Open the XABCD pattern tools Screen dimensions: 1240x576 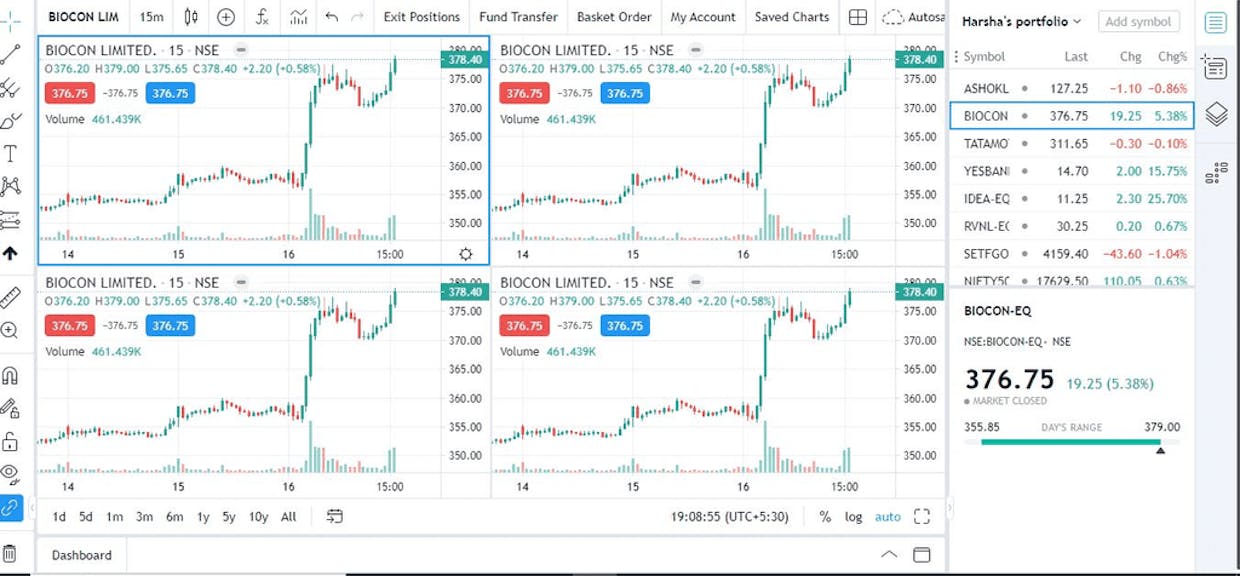(10, 186)
